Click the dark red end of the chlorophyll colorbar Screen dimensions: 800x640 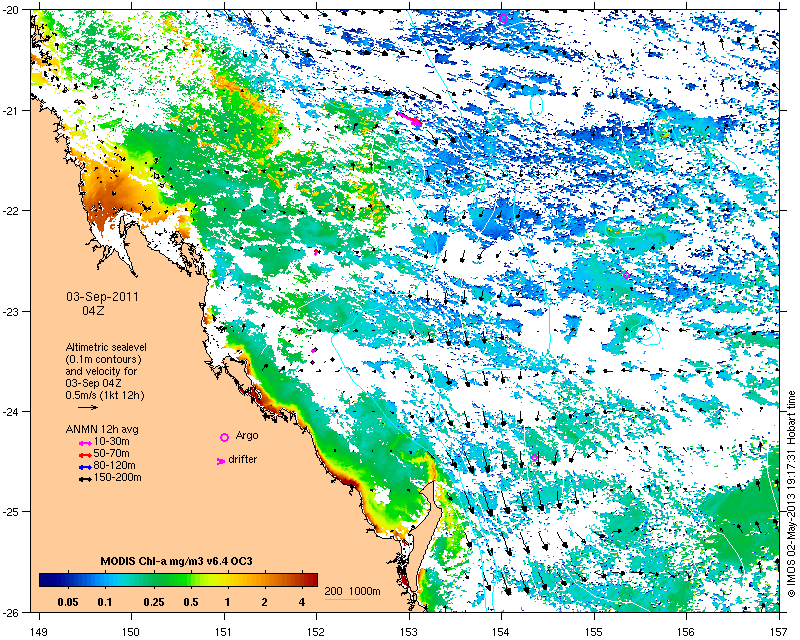click(x=313, y=580)
